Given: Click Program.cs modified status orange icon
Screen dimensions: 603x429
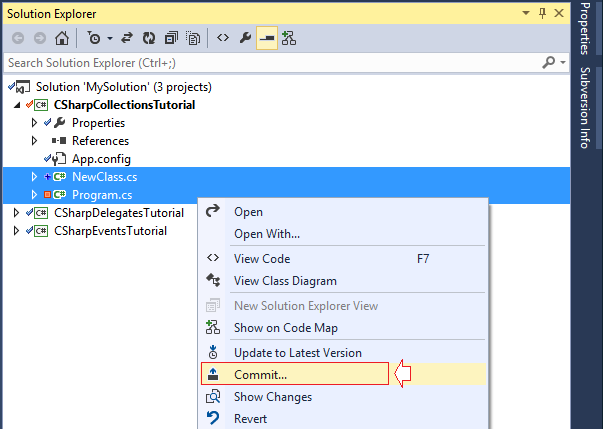Looking at the screenshot, I should (x=47, y=195).
